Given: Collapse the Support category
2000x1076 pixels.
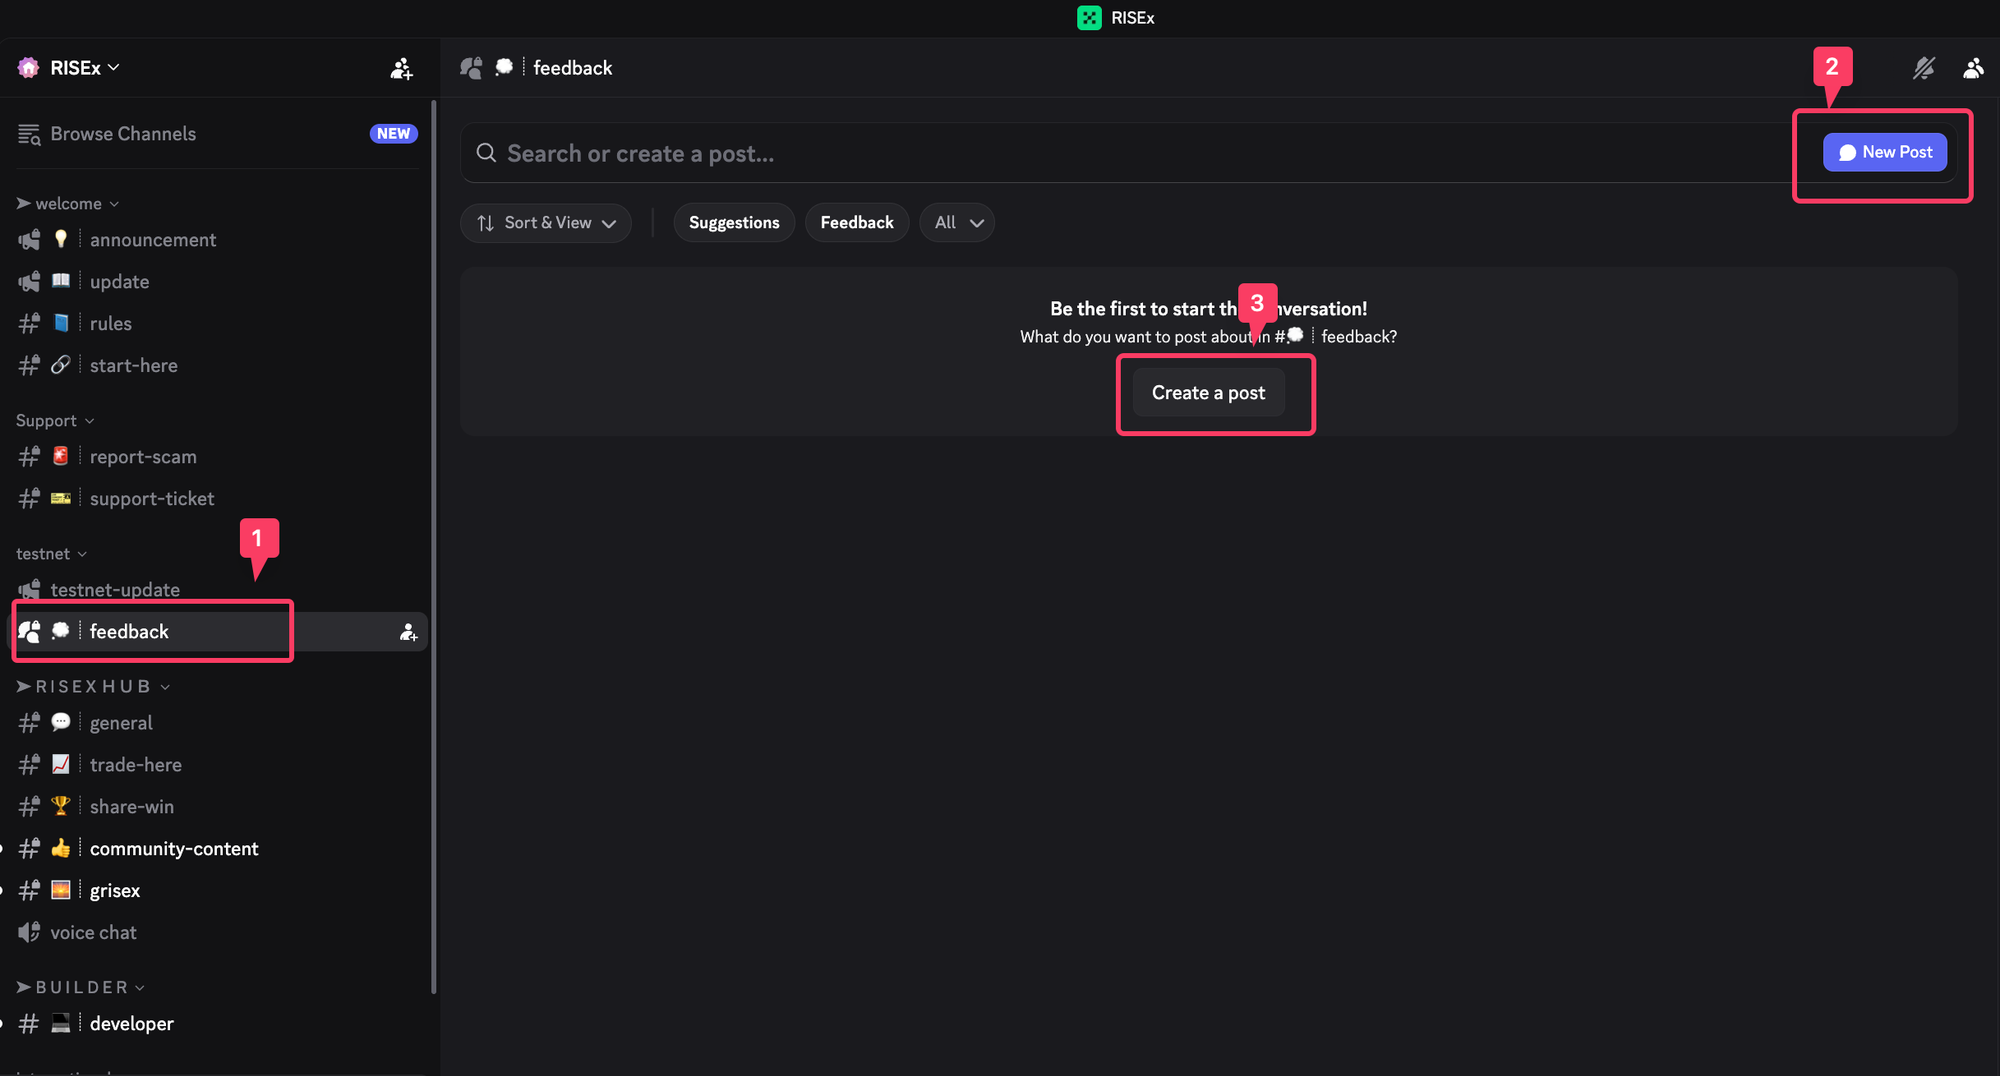Looking at the screenshot, I should (54, 421).
